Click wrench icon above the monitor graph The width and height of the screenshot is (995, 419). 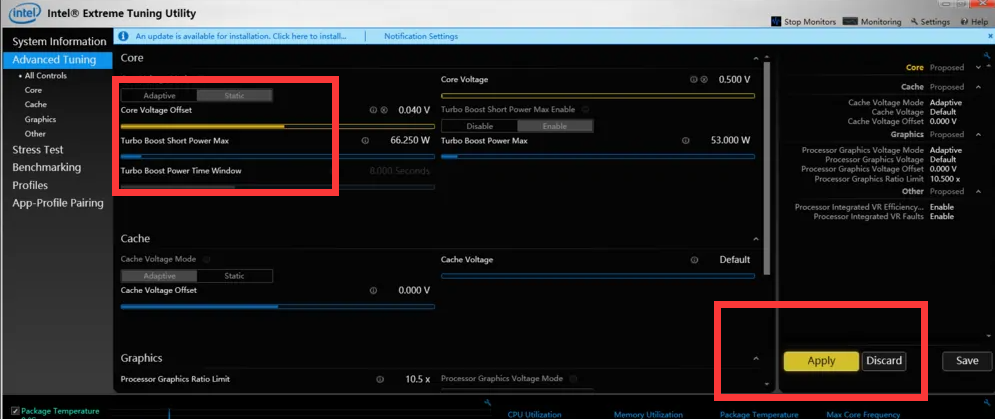point(488,402)
